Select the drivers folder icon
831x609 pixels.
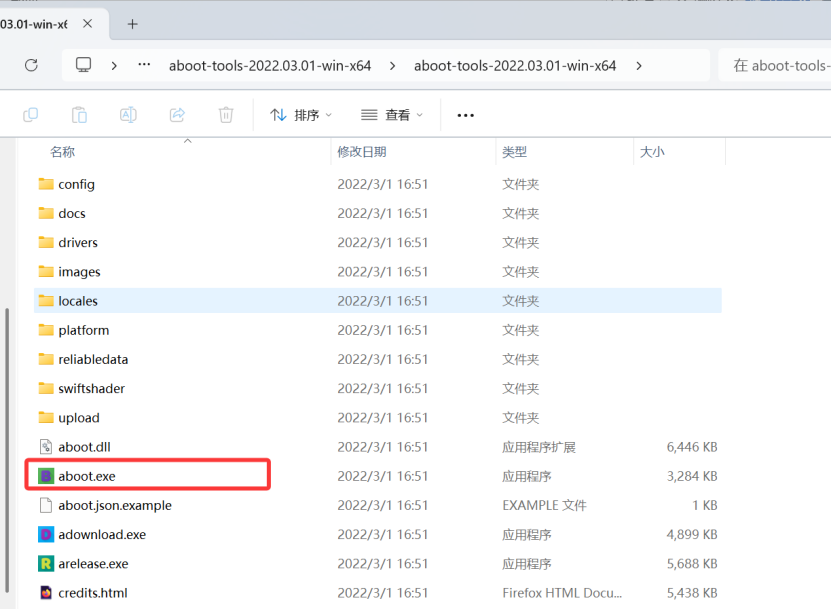point(46,242)
